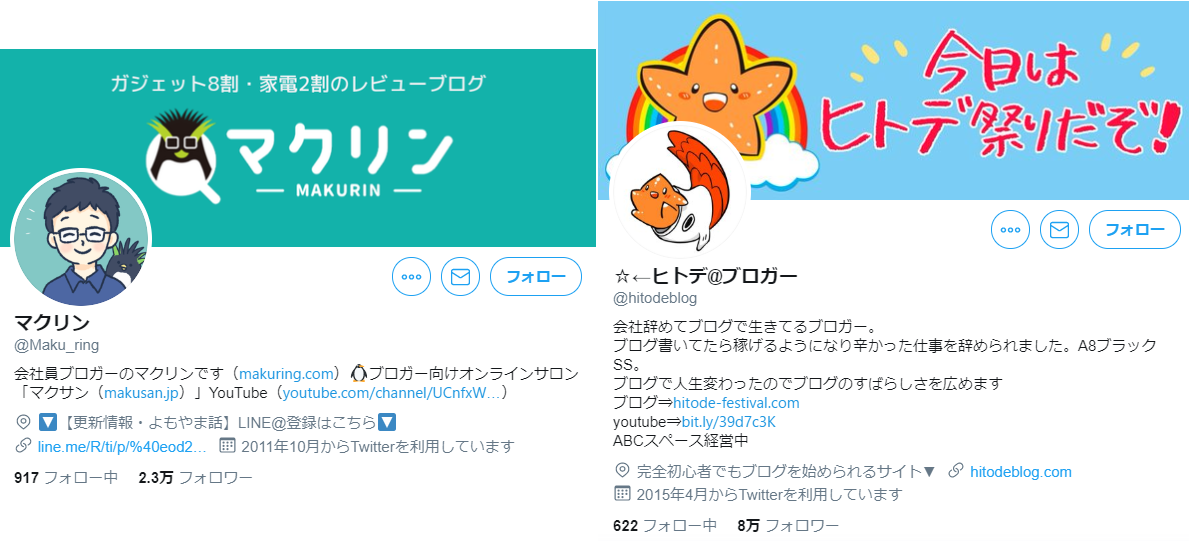Image resolution: width=1189 pixels, height=541 pixels.
Task: Open the hitodeblog.com website link
Action: pos(1021,472)
